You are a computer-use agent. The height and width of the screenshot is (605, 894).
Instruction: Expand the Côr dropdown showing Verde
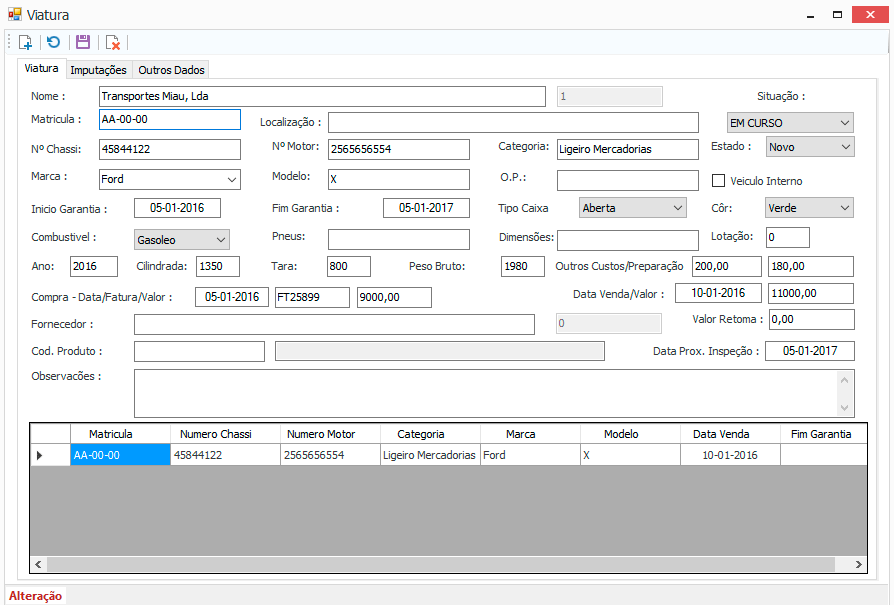click(809, 208)
